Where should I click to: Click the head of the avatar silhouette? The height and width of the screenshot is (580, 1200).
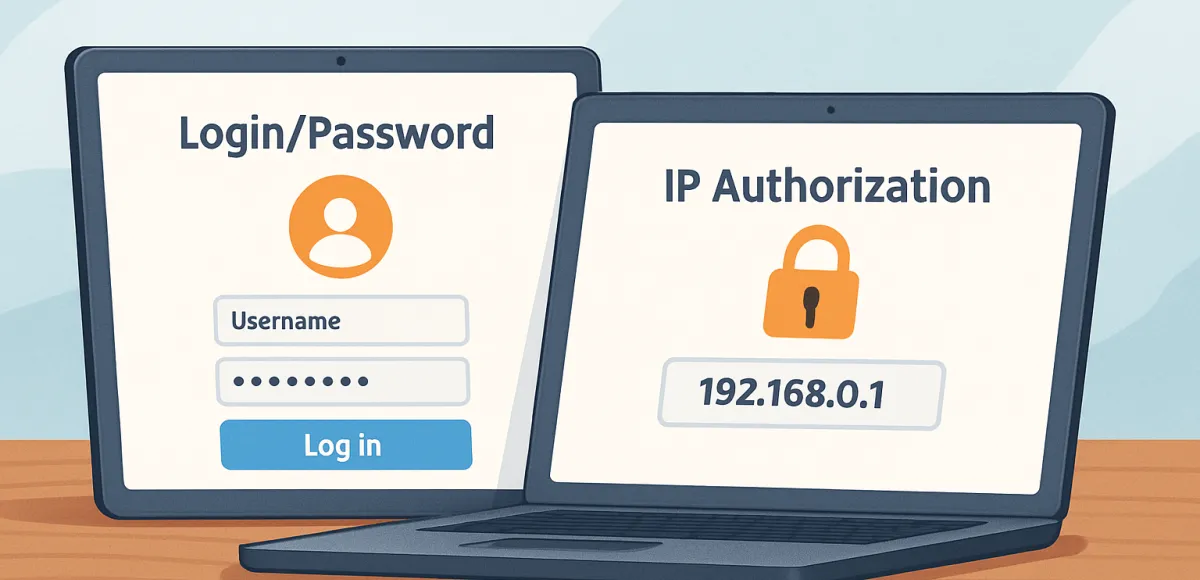(x=341, y=216)
